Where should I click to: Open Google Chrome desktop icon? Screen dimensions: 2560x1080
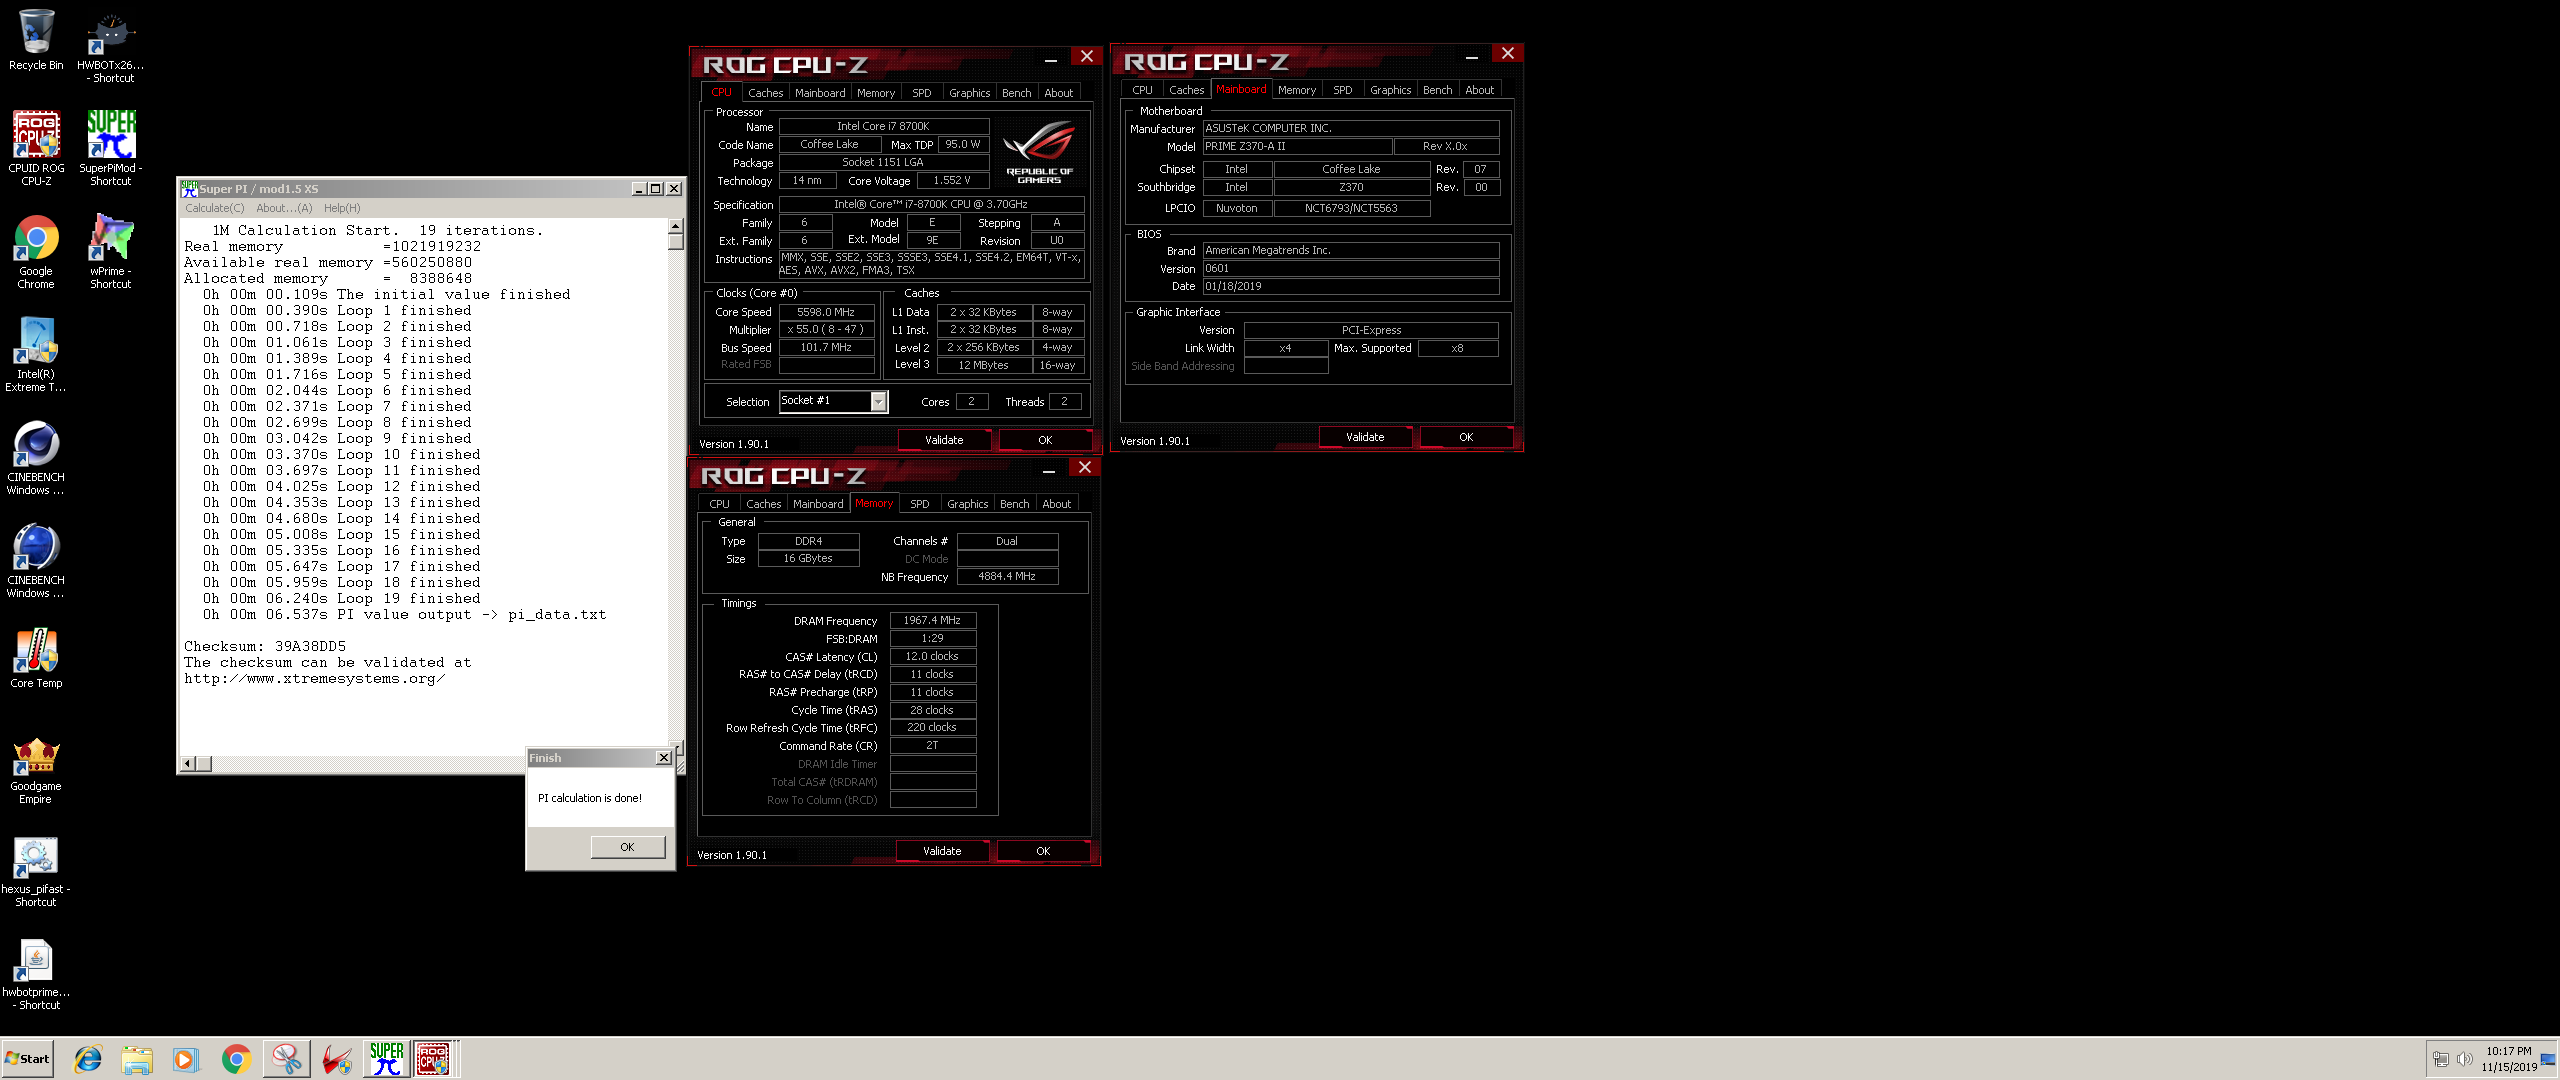36,252
